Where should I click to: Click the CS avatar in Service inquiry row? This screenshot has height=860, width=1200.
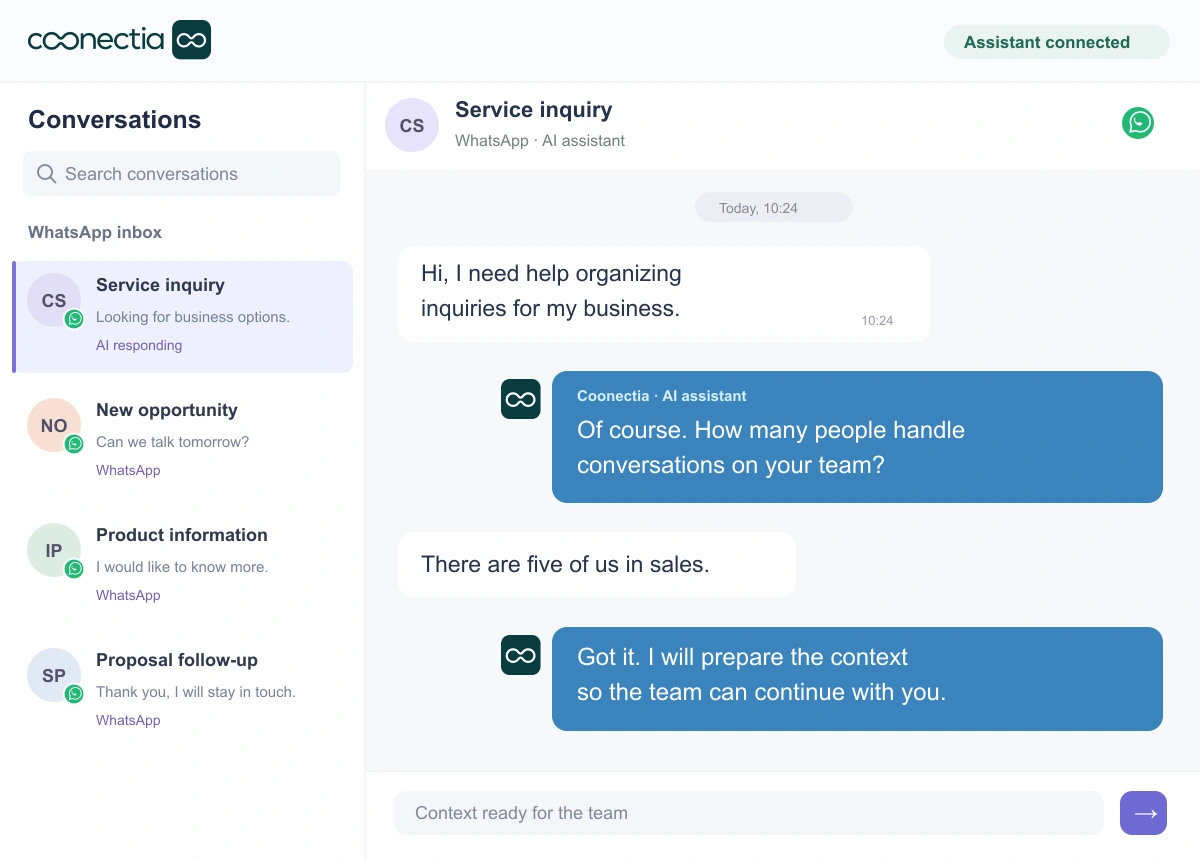54,300
